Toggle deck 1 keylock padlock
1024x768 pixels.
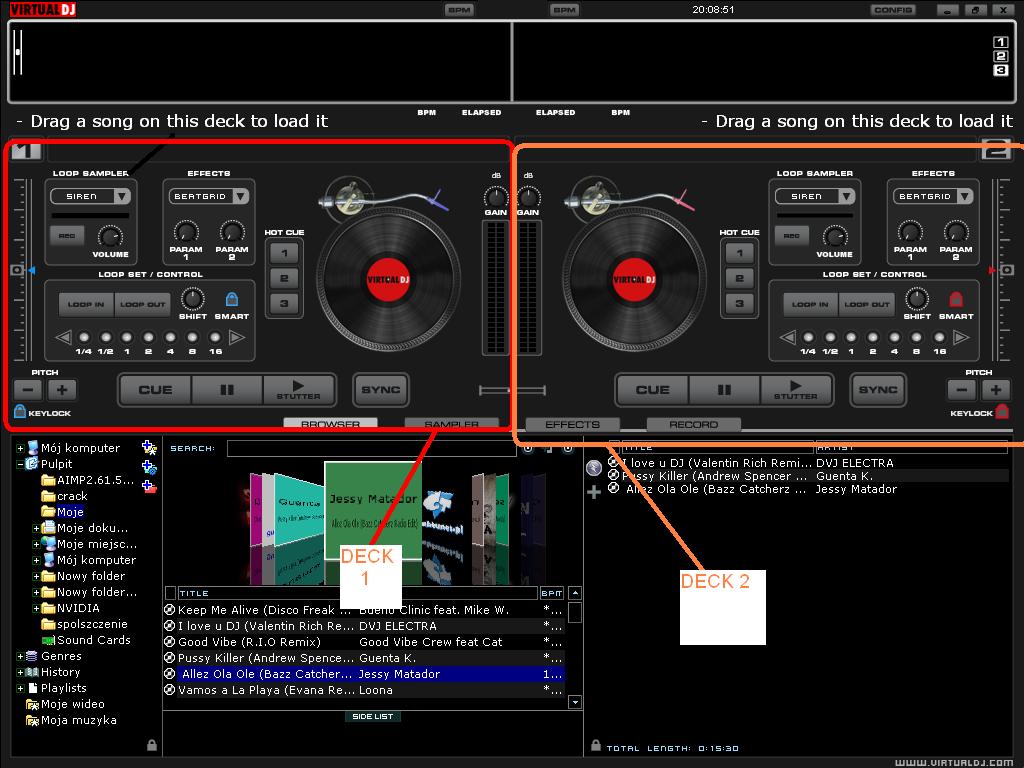pos(20,411)
